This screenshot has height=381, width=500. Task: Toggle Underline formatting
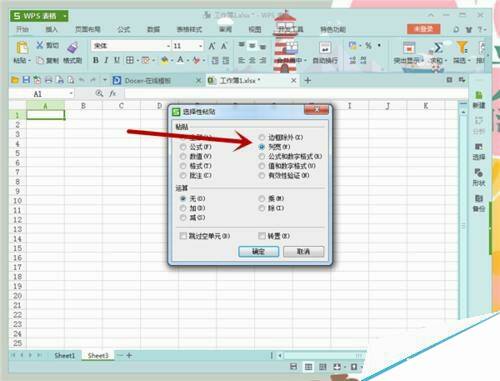tap(117, 60)
